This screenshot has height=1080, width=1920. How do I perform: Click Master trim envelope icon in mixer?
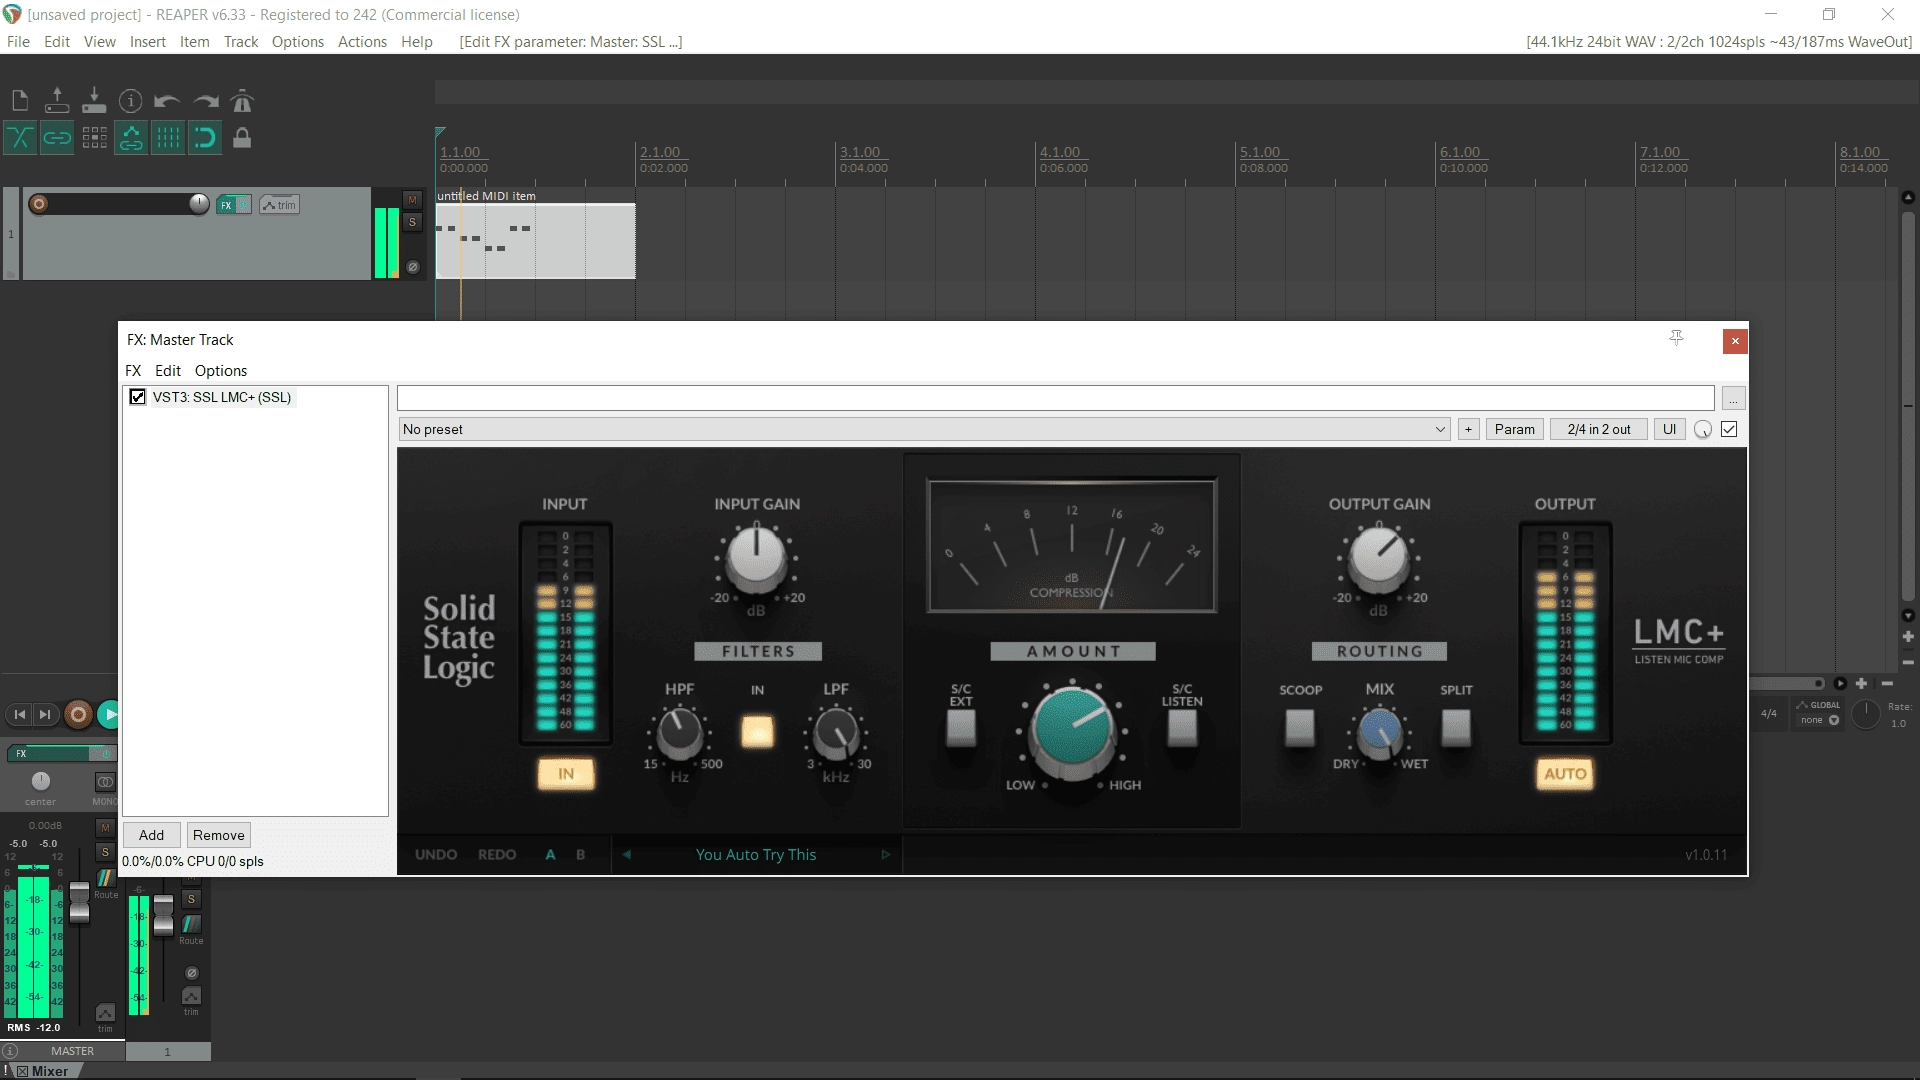point(105,1013)
